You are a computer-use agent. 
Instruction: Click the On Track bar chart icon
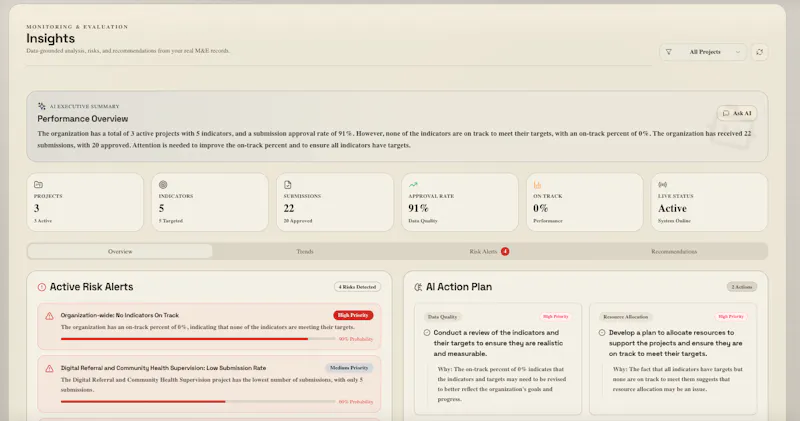point(537,185)
